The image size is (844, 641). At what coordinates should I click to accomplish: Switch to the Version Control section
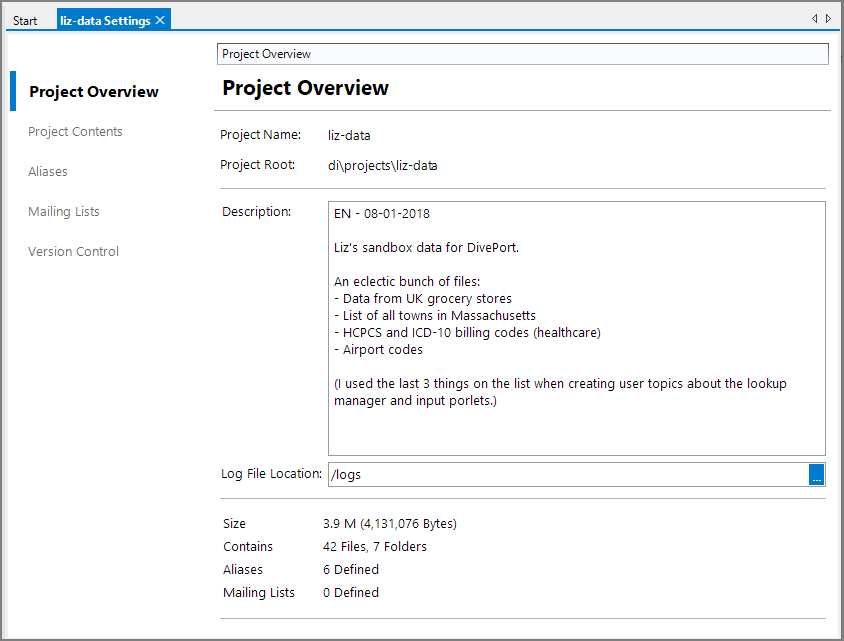(73, 251)
